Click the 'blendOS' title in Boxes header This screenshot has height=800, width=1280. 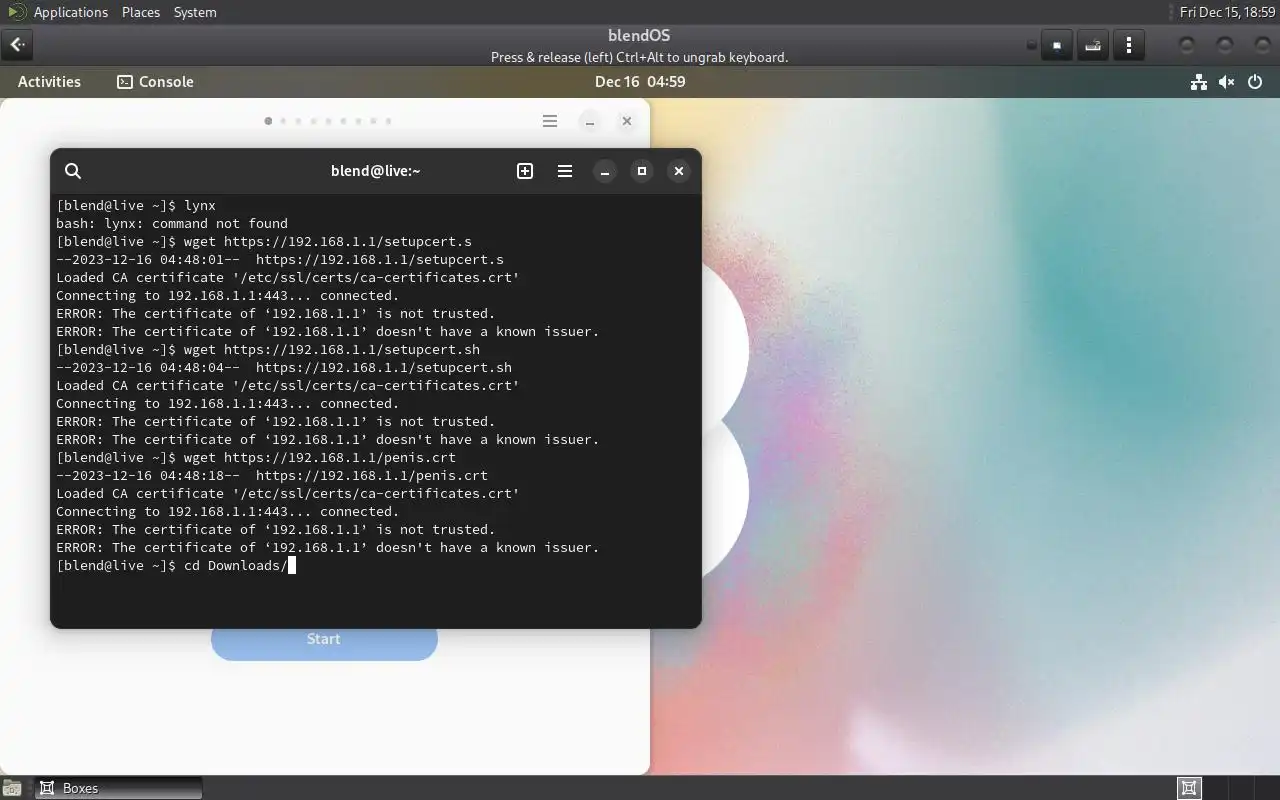point(639,35)
